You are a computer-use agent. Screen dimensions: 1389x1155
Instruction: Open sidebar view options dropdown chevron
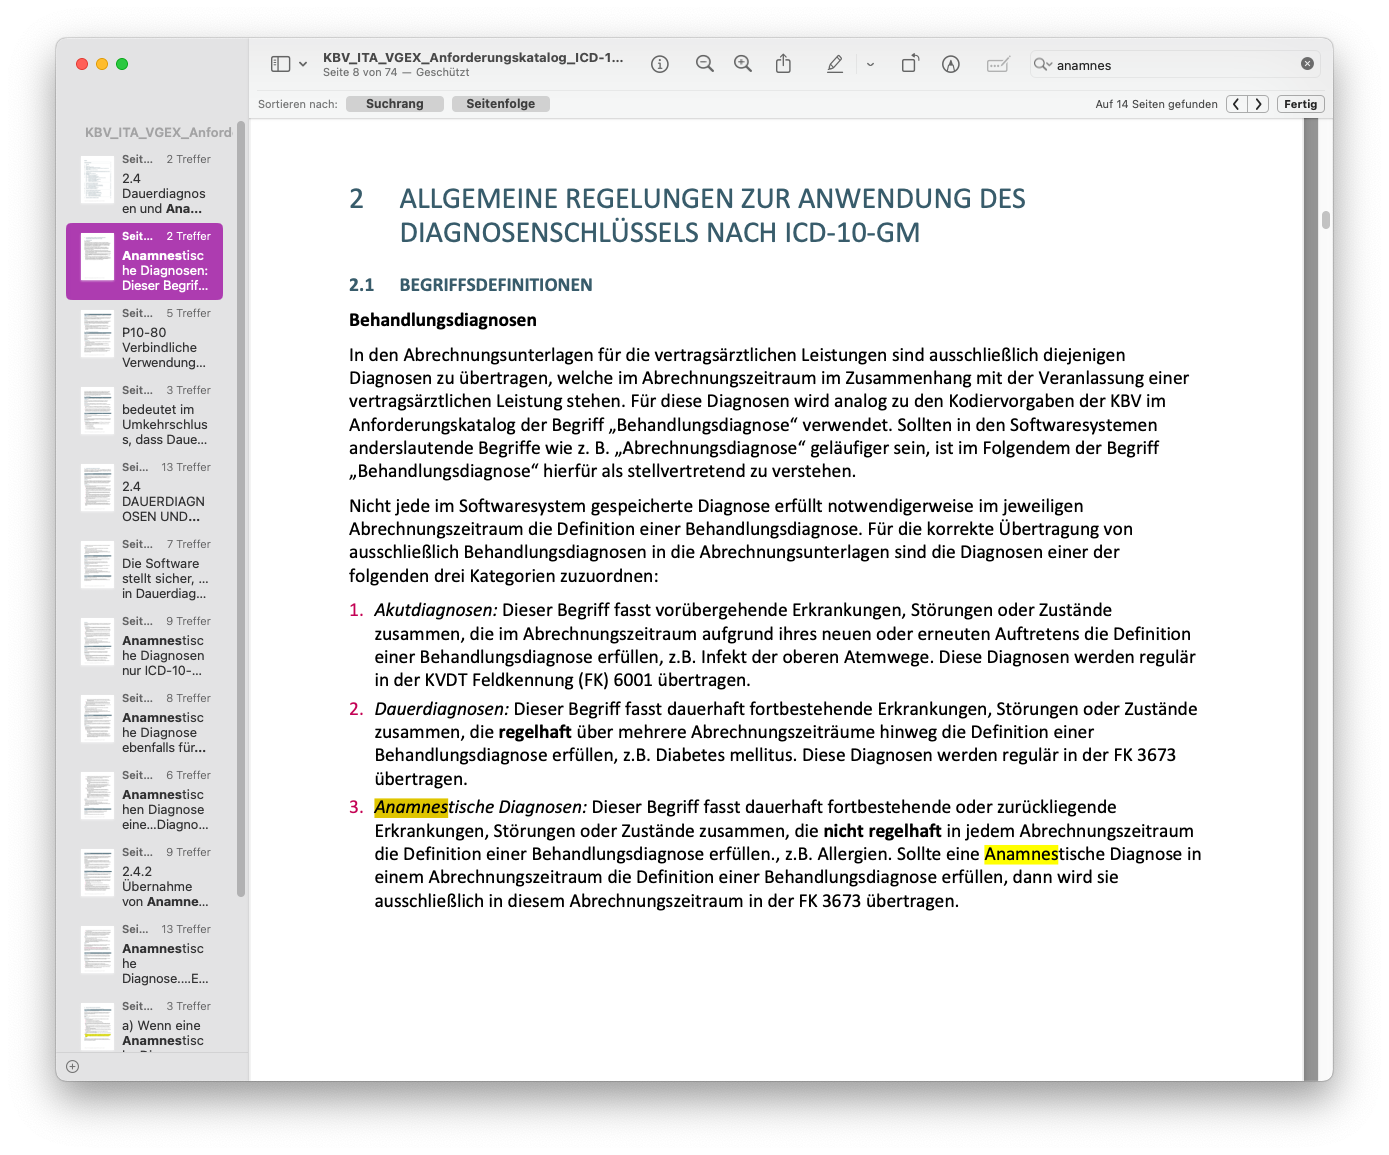pos(303,64)
